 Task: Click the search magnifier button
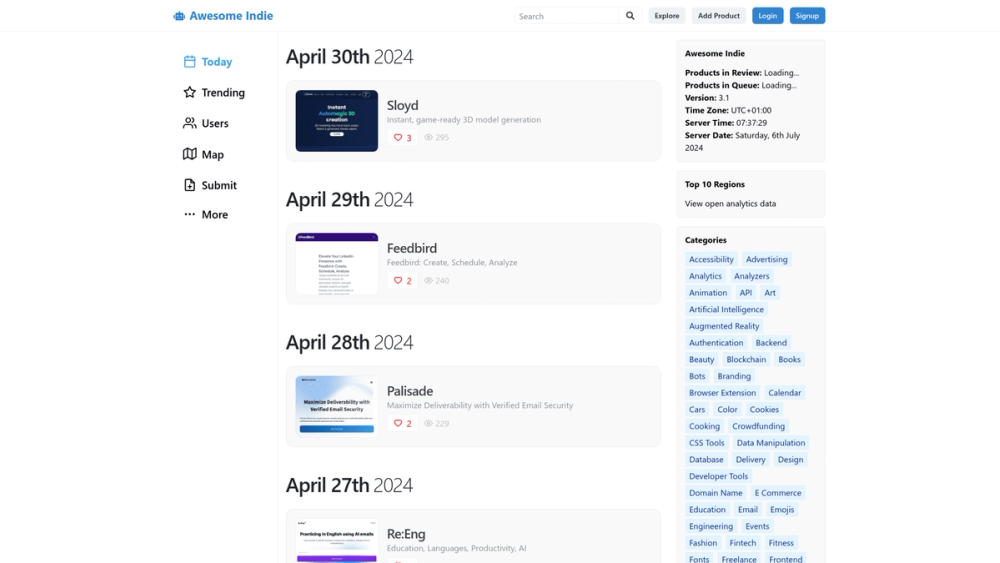(x=630, y=16)
